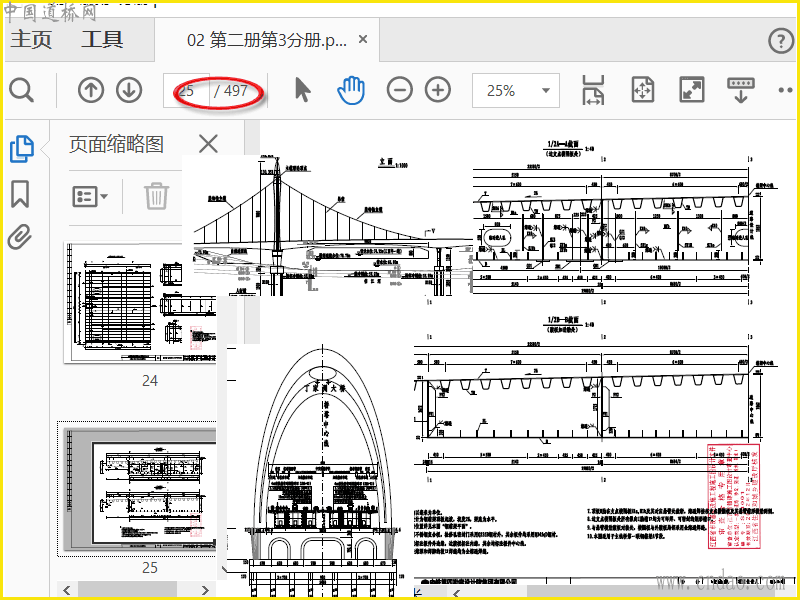Click the page label 24
The image size is (800, 600).
149,381
